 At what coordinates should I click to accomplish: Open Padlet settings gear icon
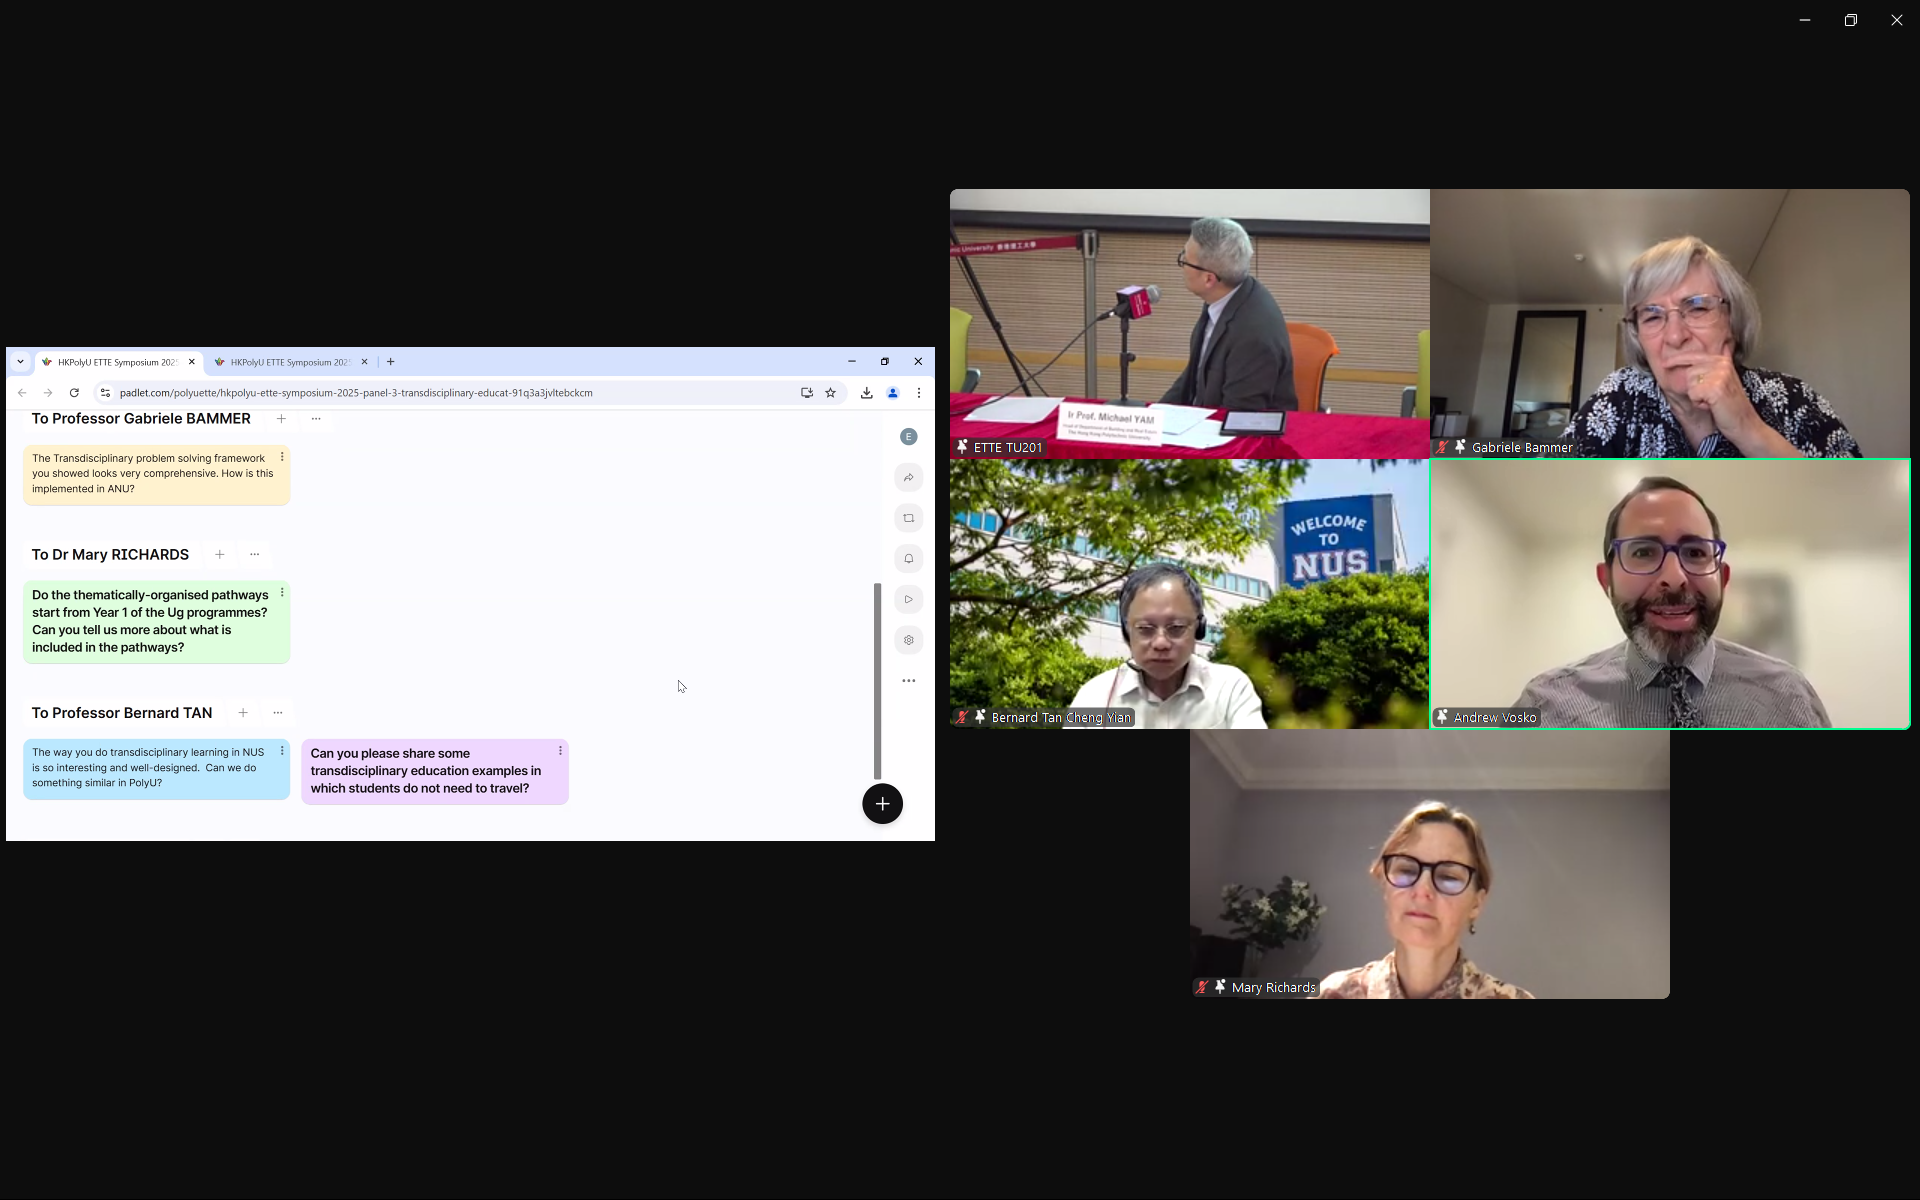click(908, 640)
